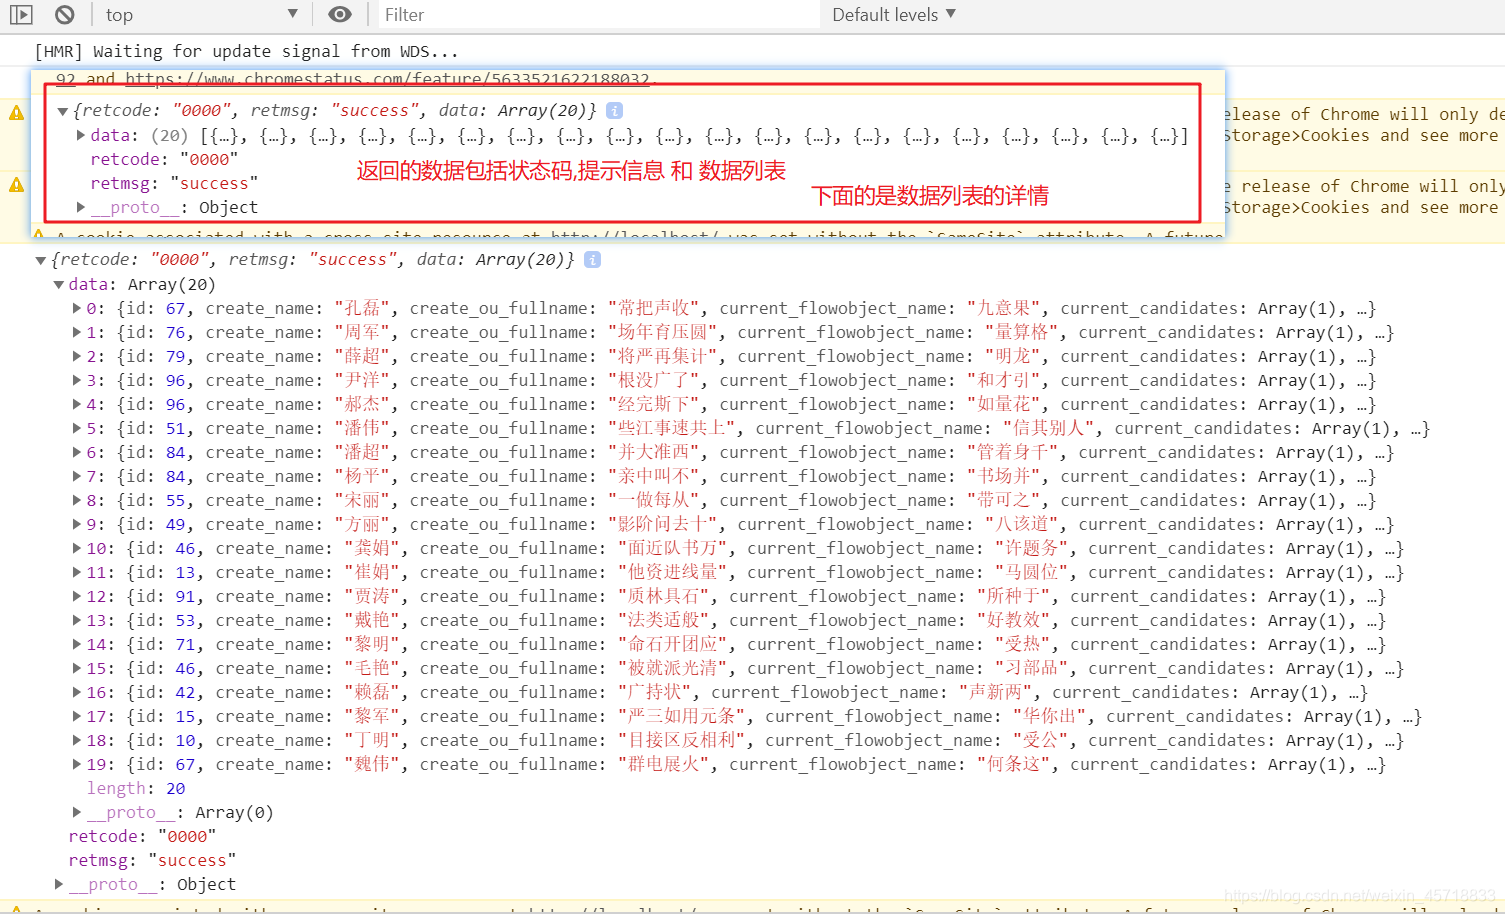Collapse the first retcode object in the popup
Screen dimensions: 1505x914
pos(63,111)
